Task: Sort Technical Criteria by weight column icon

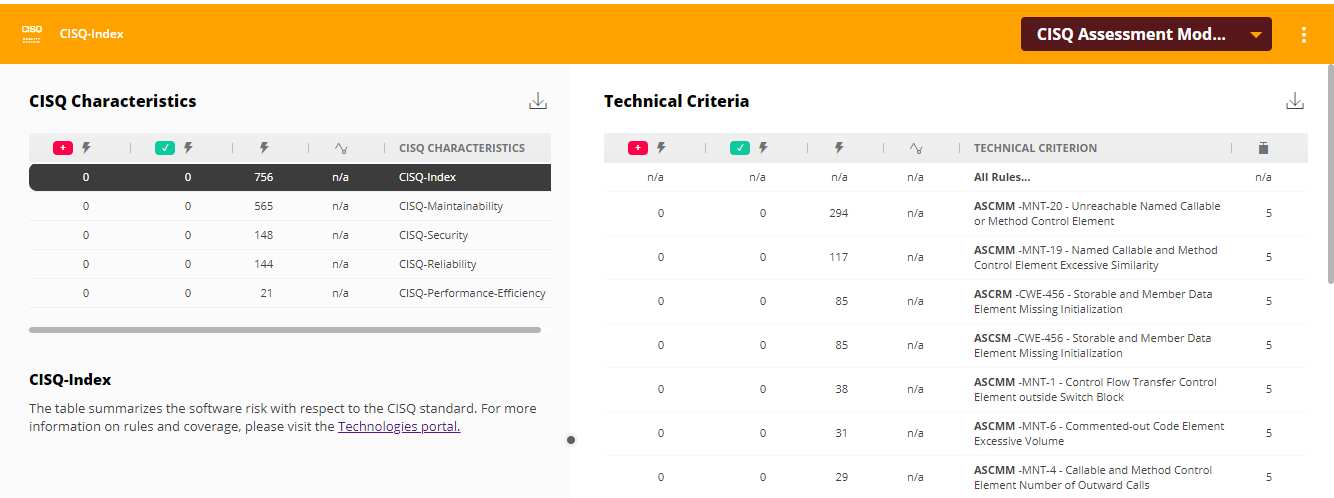Action: [1263, 148]
